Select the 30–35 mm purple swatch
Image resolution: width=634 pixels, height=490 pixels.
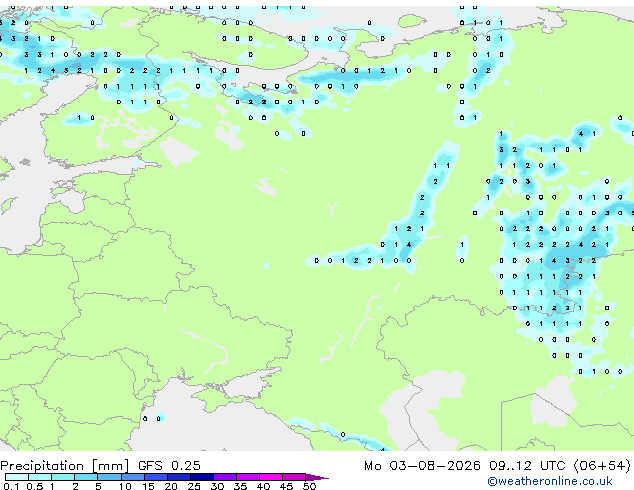[x=225, y=477]
